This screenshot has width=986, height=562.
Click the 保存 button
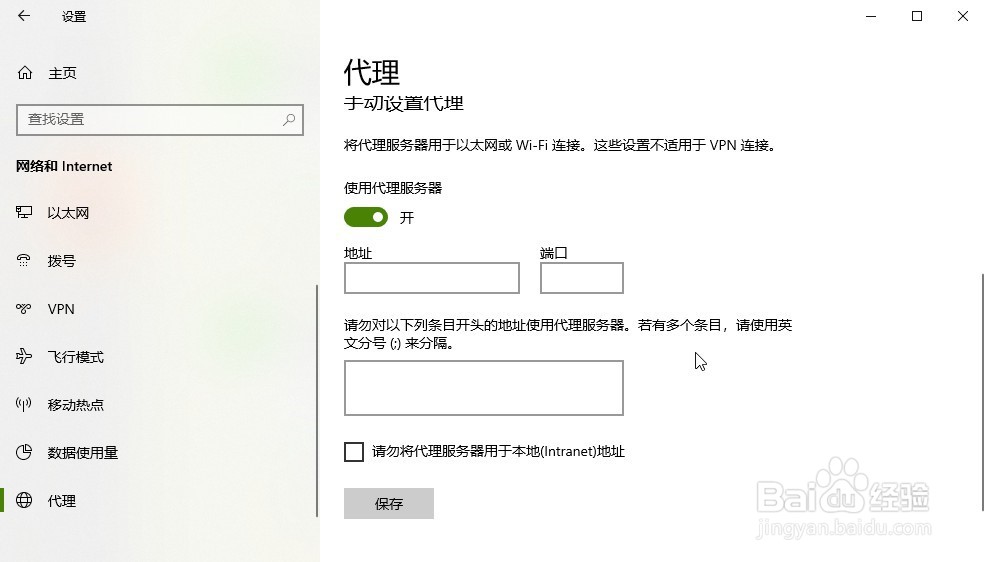389,504
